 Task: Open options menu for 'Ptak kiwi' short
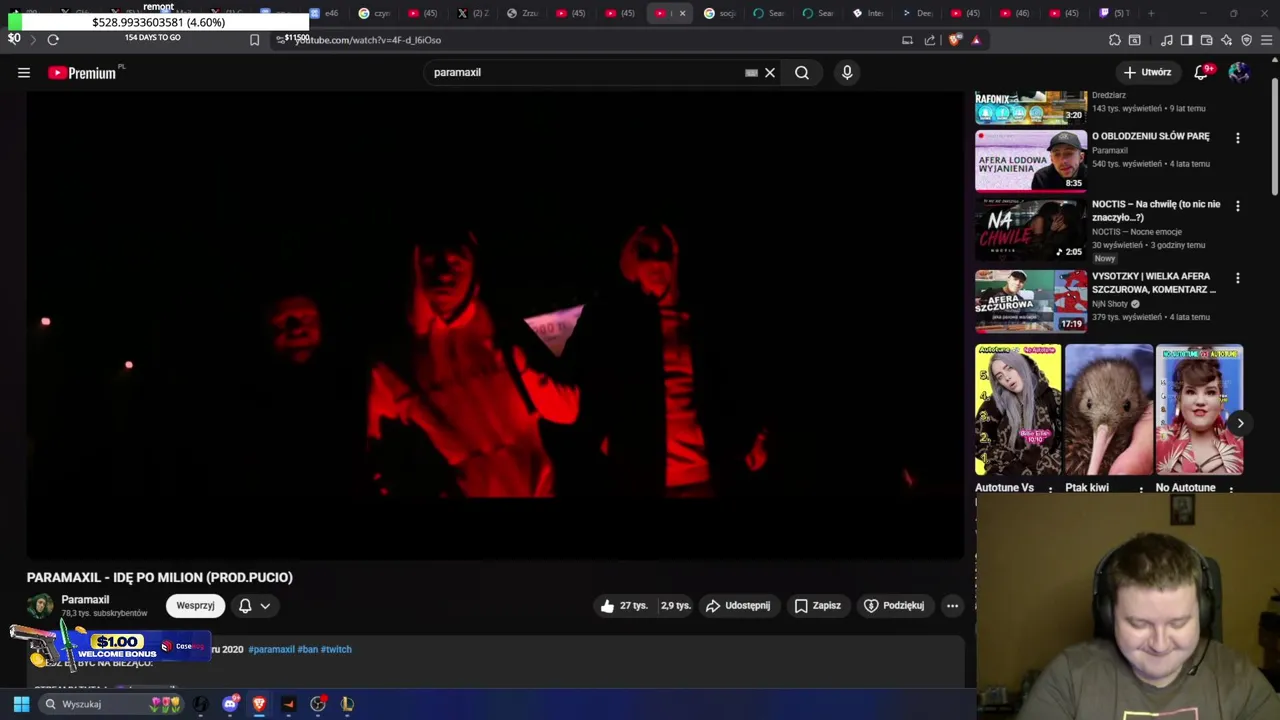[1140, 489]
